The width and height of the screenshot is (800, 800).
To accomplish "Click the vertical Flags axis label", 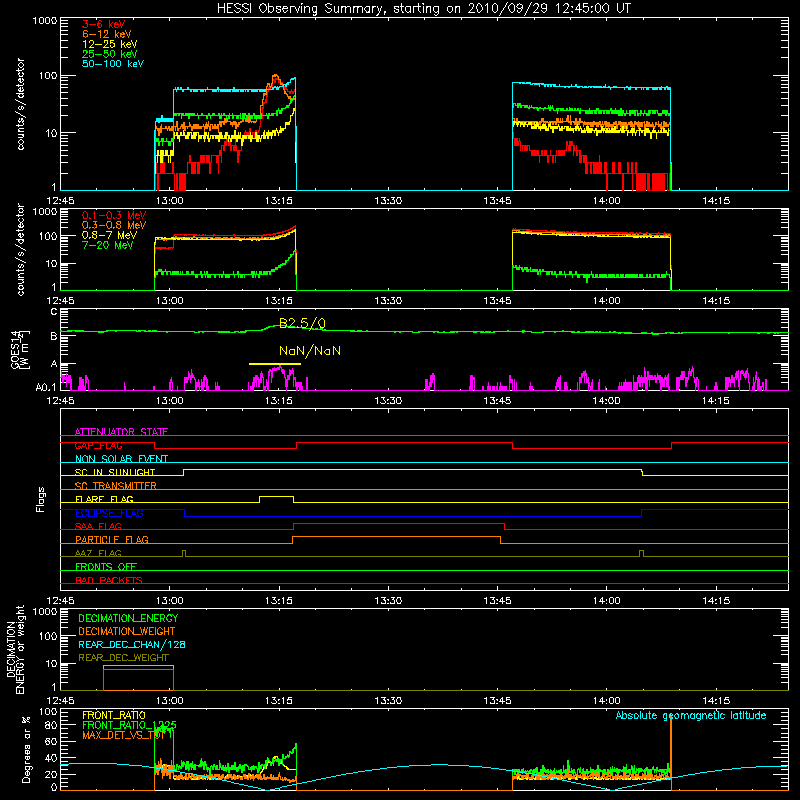I will click(x=41, y=499).
